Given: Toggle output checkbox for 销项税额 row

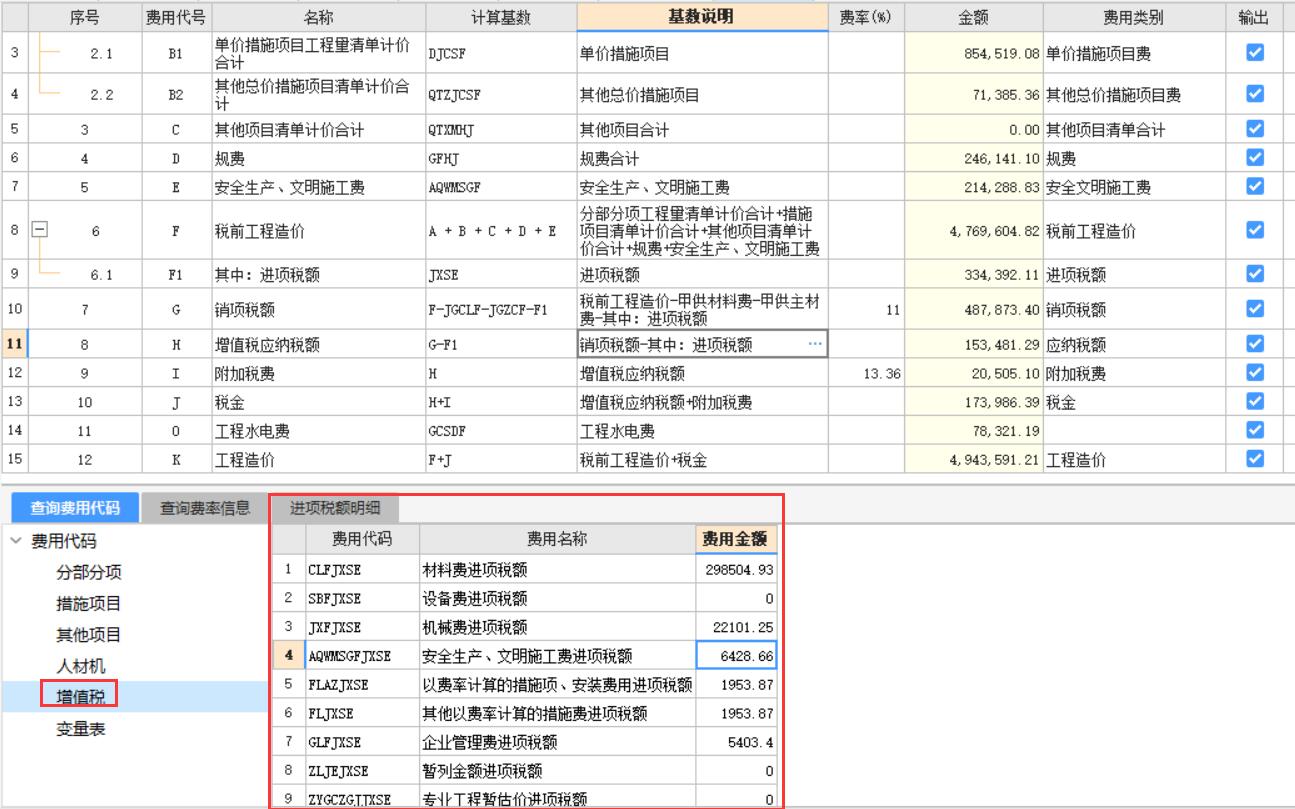Looking at the screenshot, I should tap(1255, 309).
